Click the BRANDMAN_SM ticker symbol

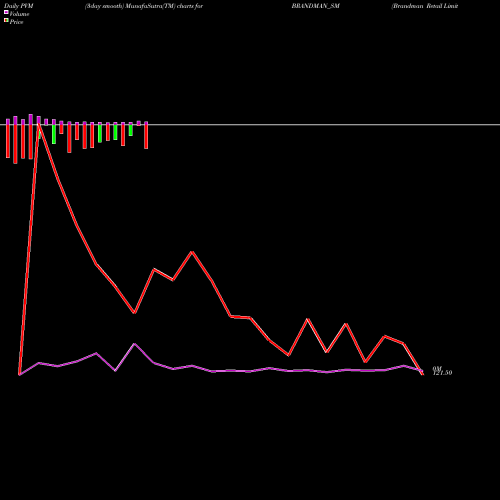(x=315, y=6)
